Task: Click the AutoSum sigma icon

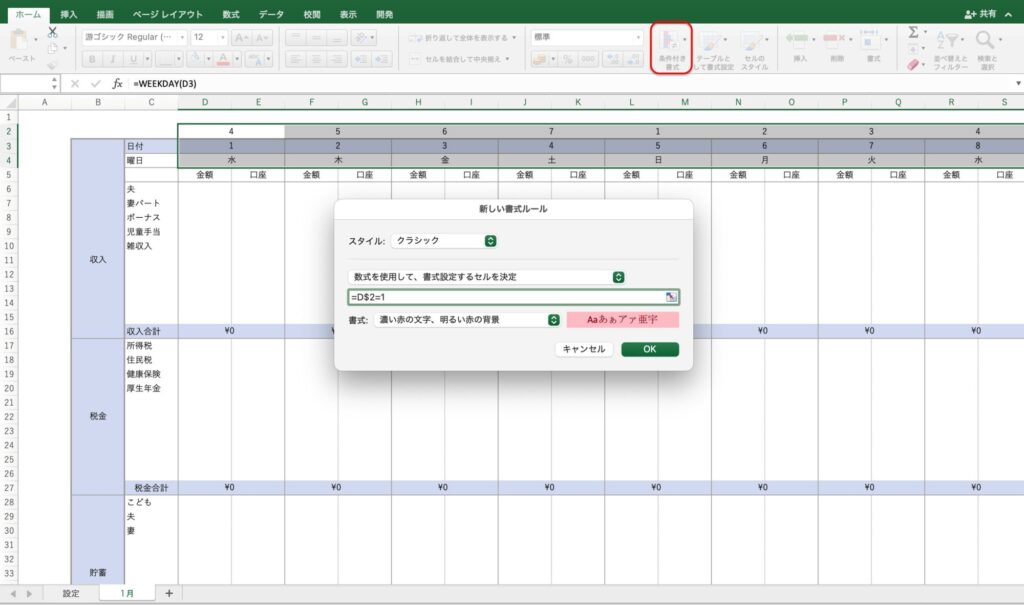Action: click(913, 33)
